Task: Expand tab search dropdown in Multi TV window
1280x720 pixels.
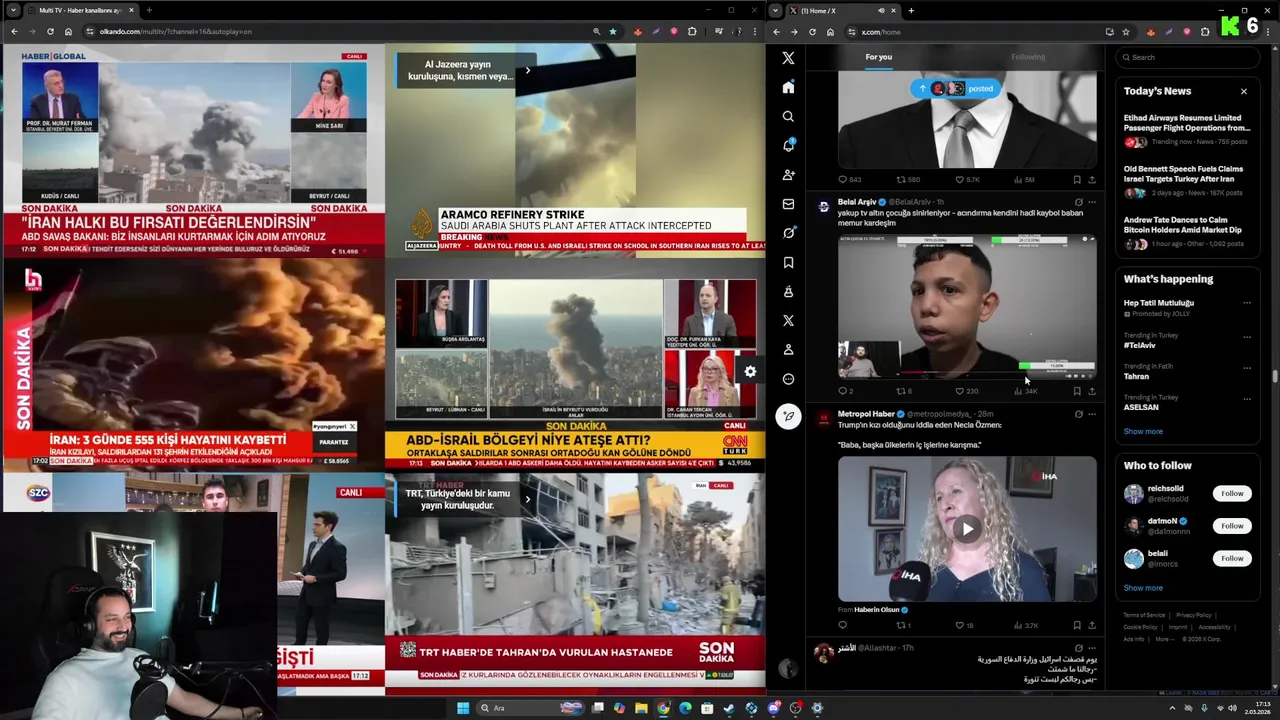Action: tap(13, 10)
